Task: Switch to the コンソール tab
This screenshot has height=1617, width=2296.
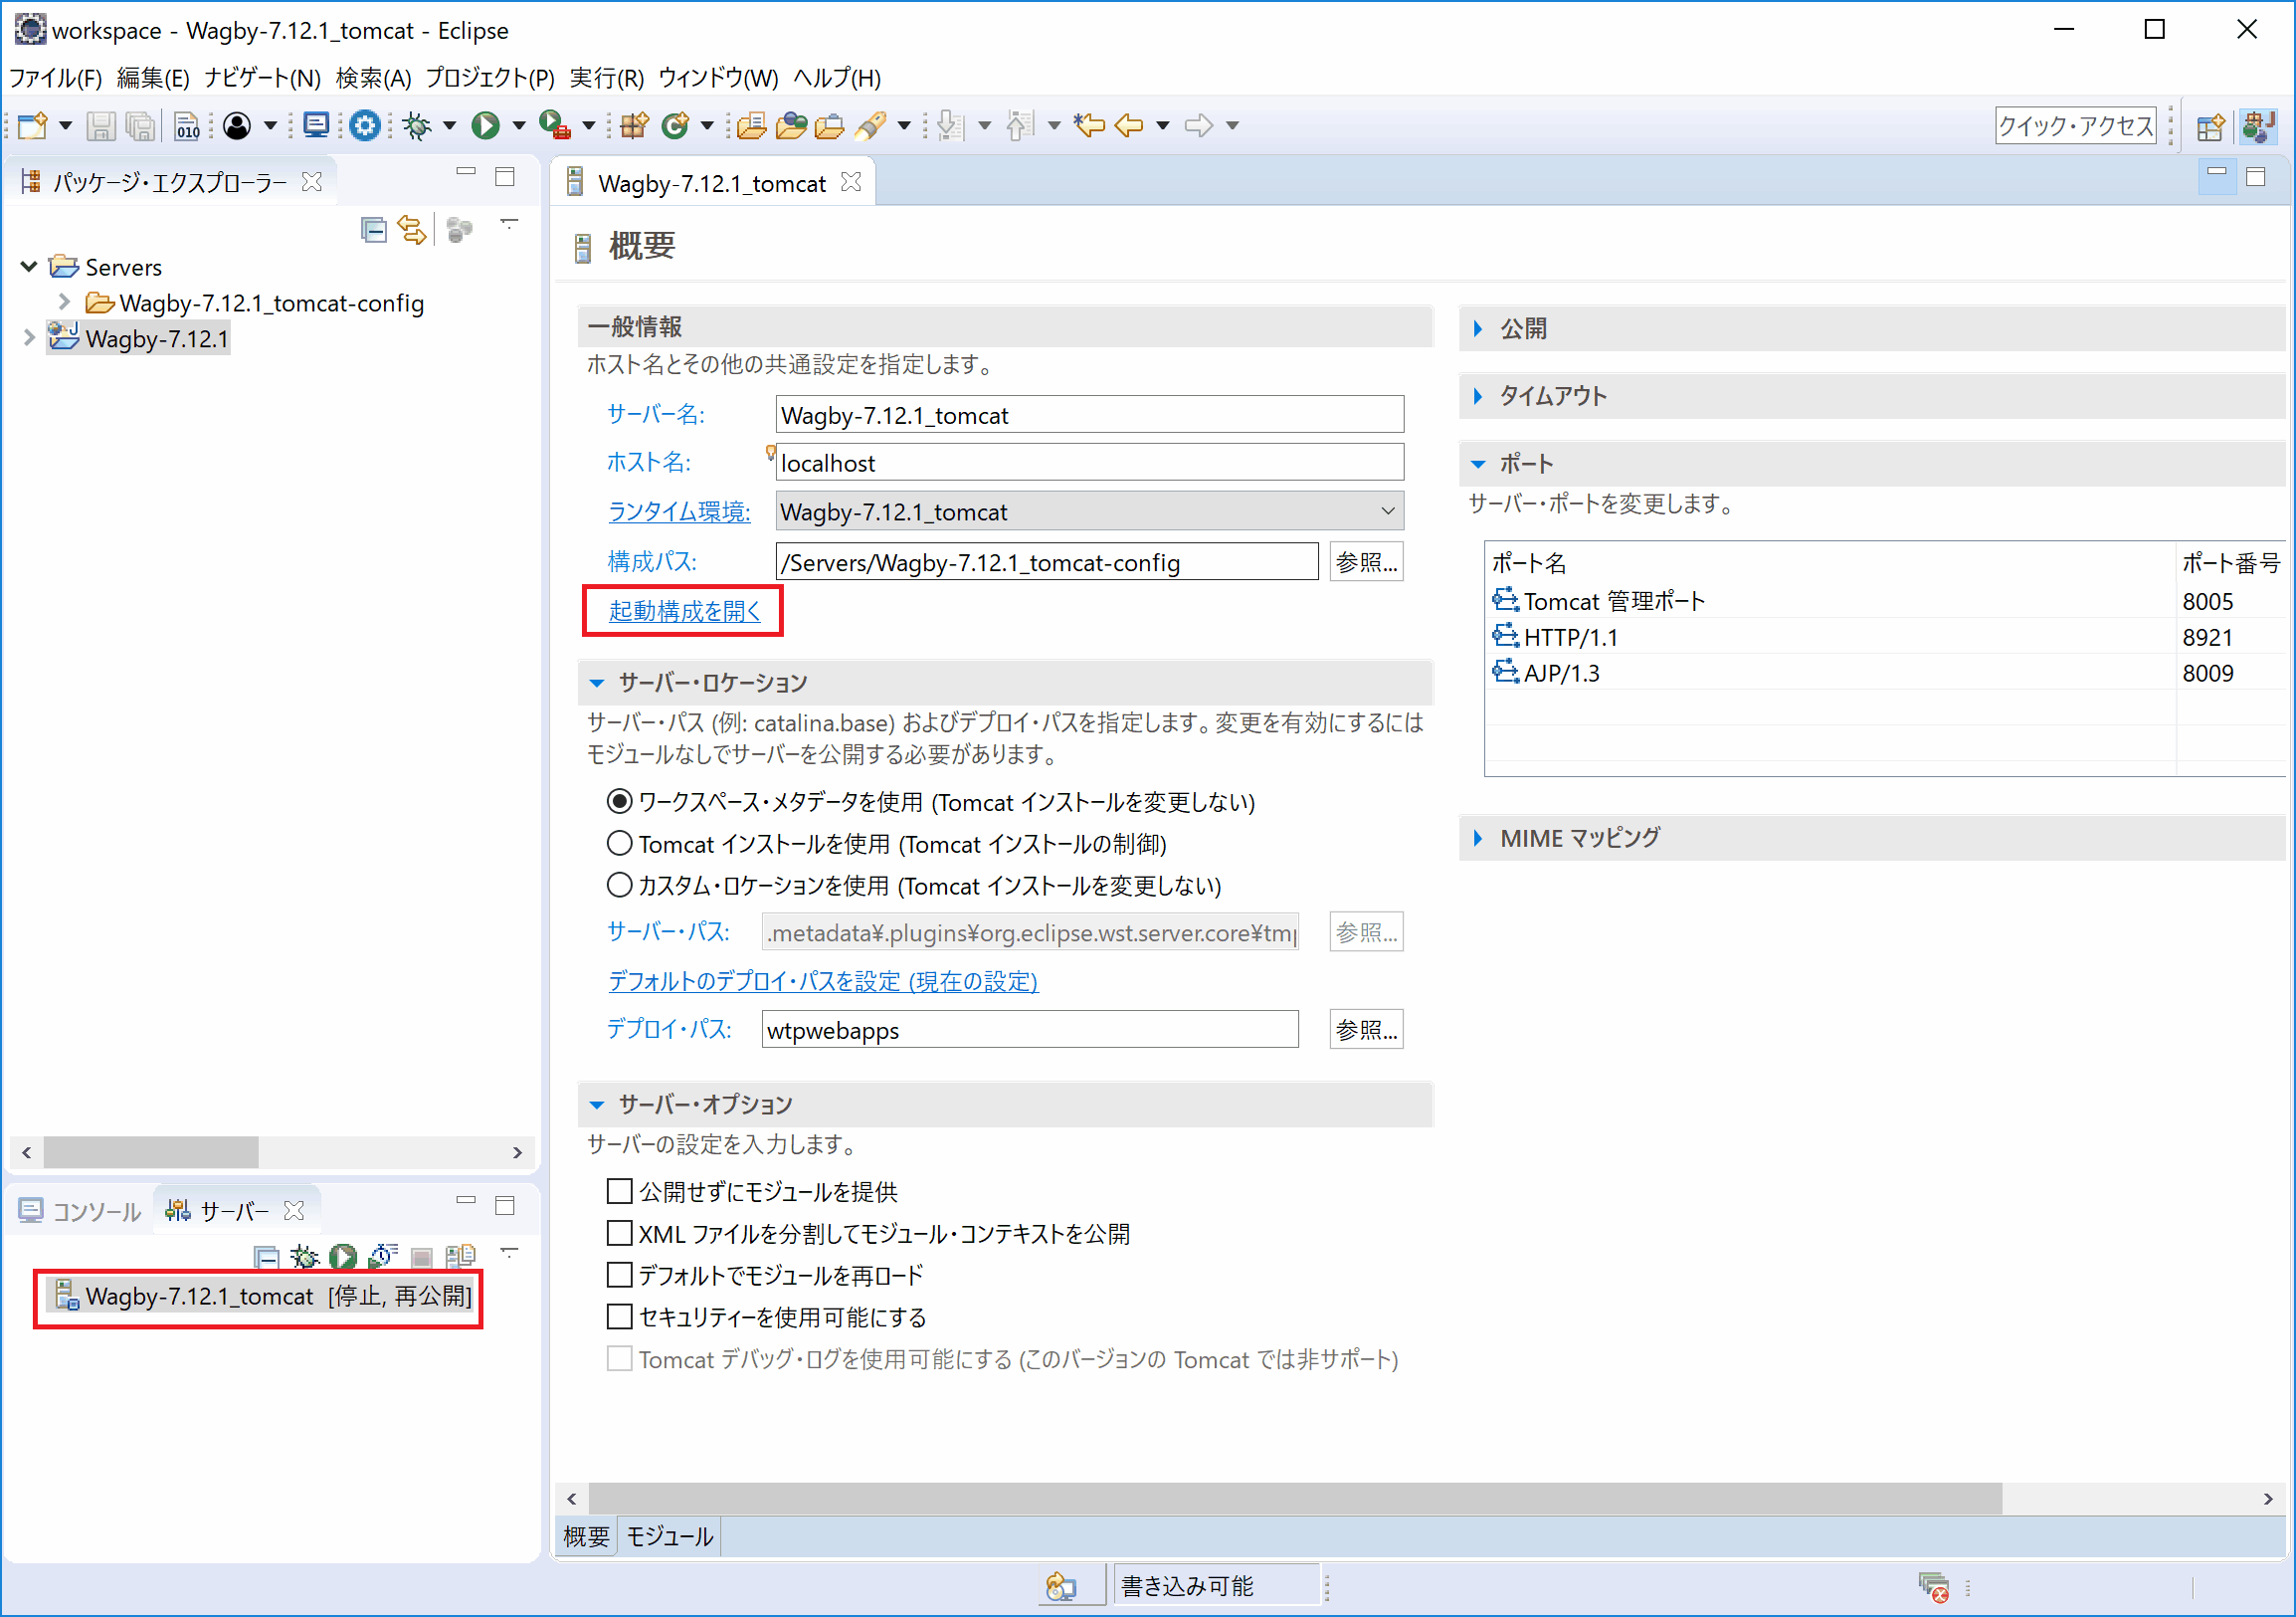Action: [x=81, y=1211]
